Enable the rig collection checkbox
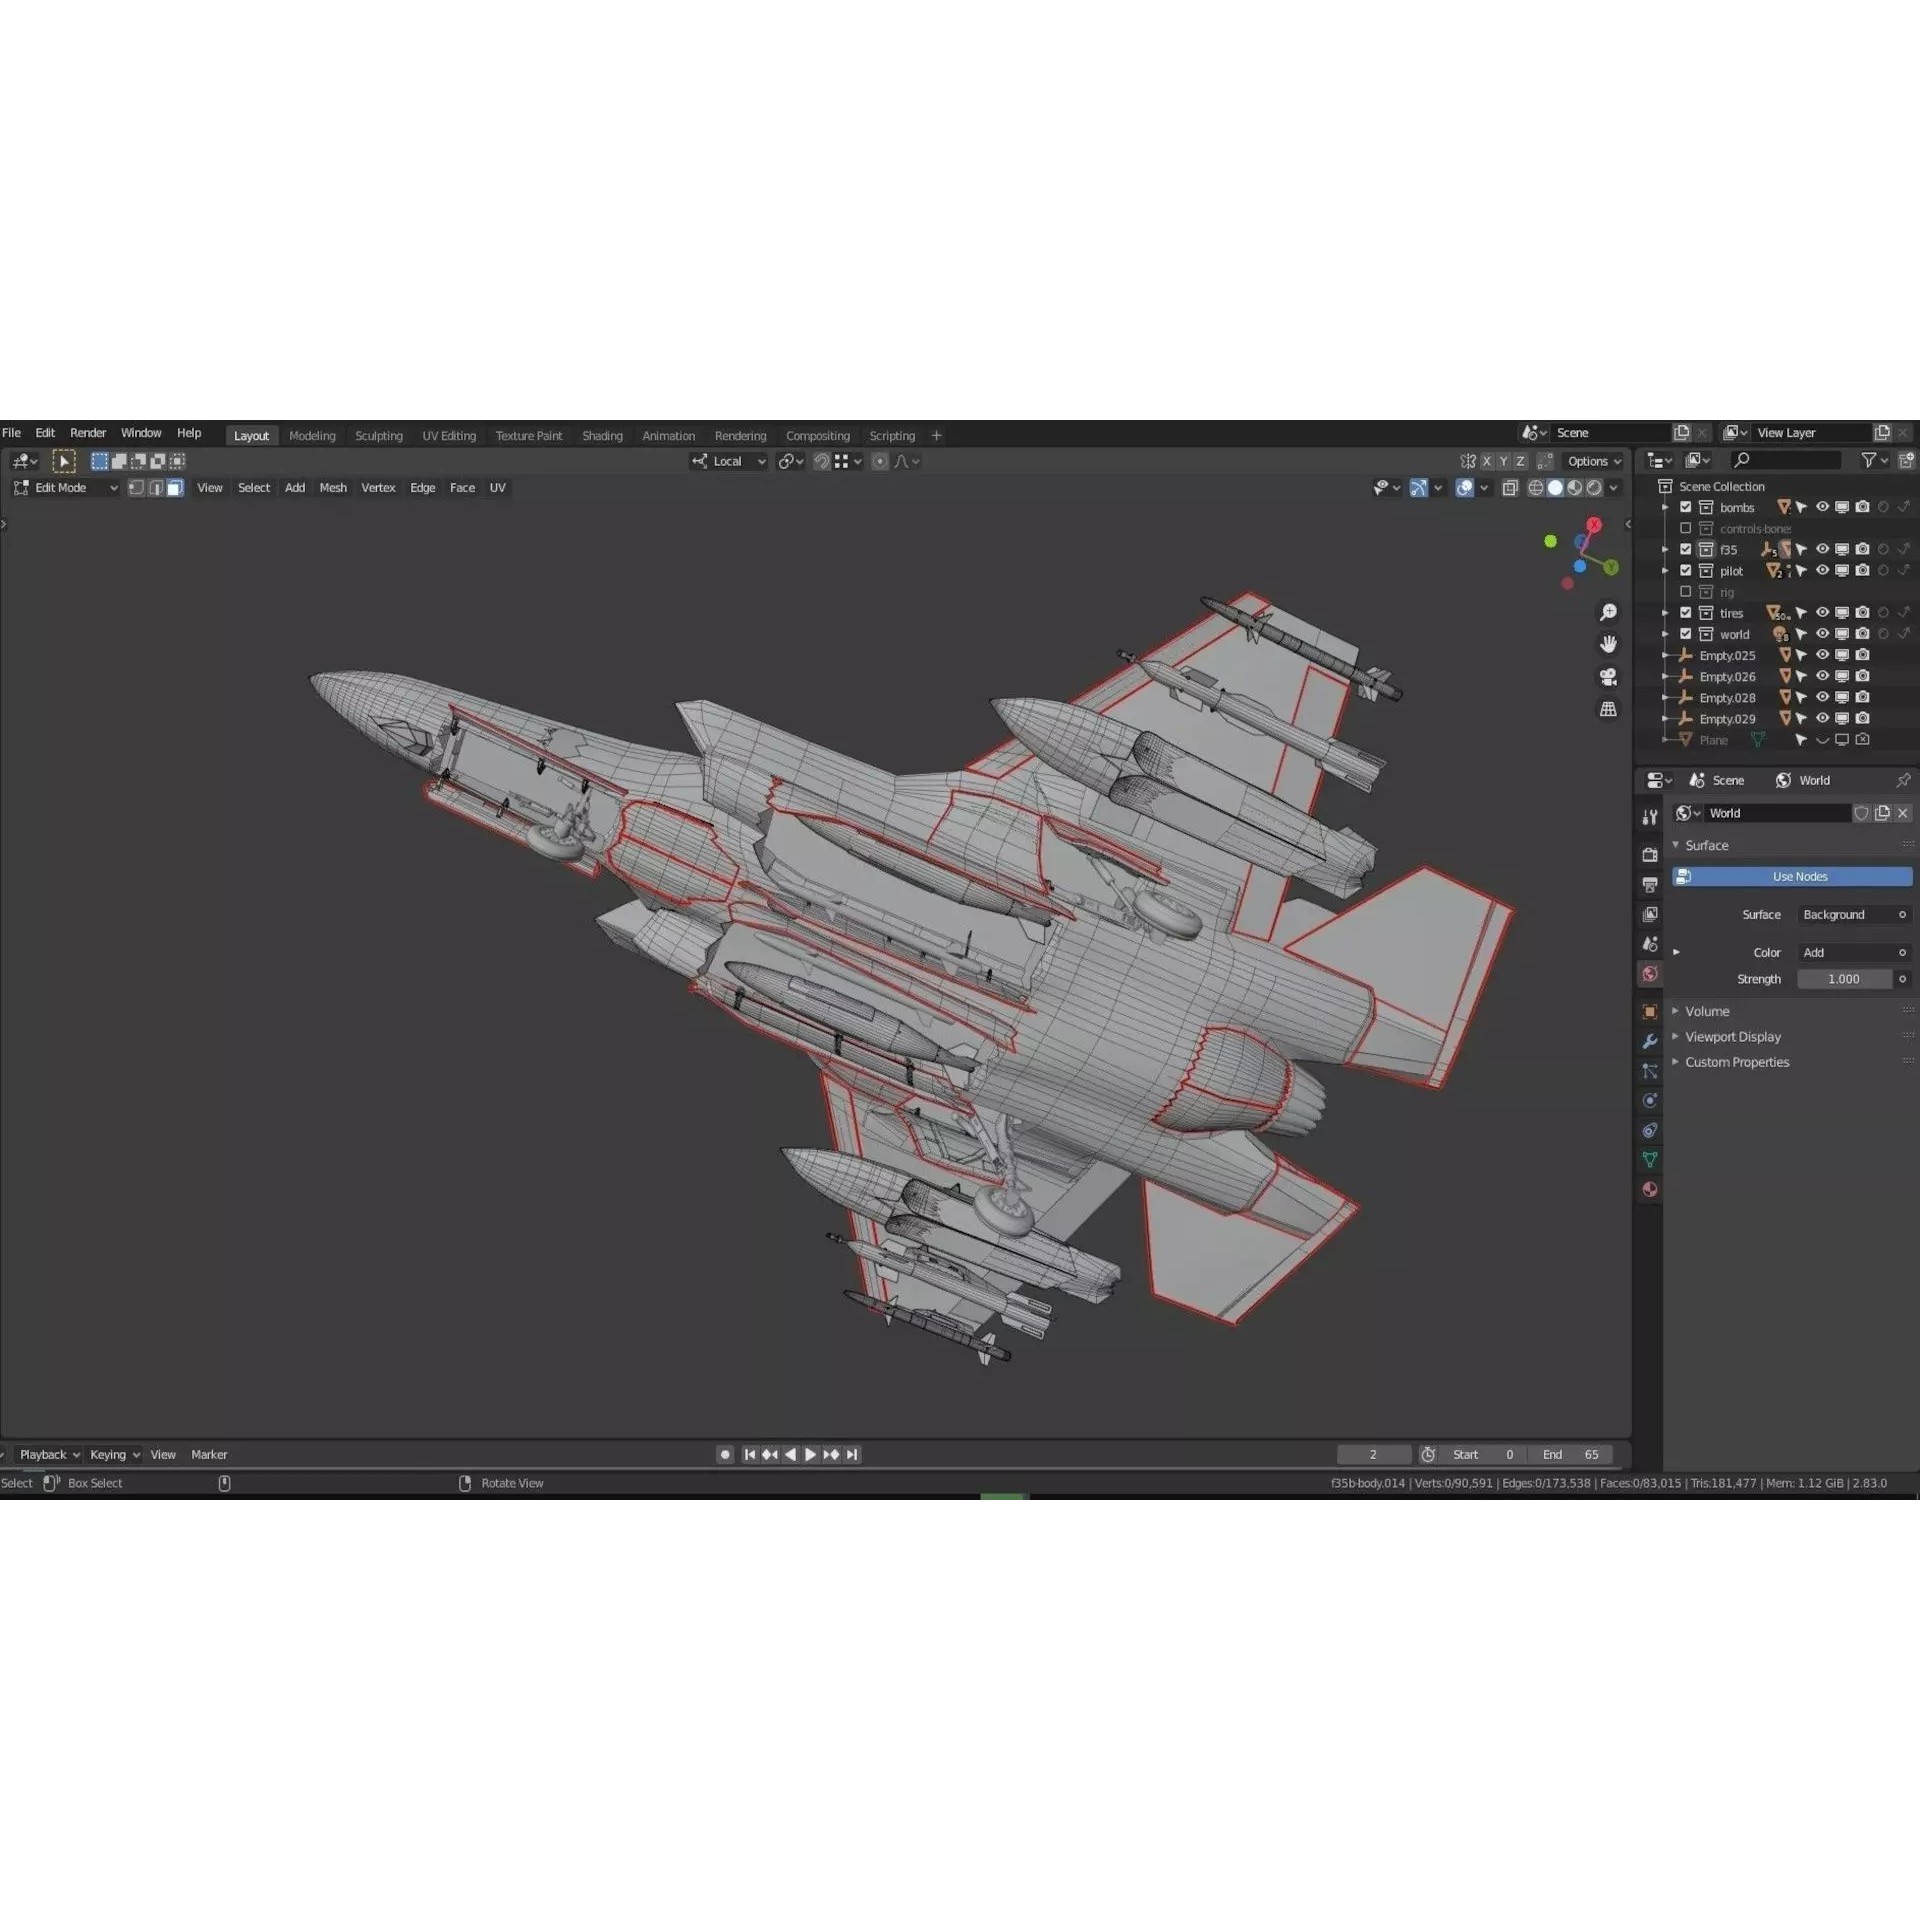Viewport: 1920px width, 1920px height. point(1685,591)
